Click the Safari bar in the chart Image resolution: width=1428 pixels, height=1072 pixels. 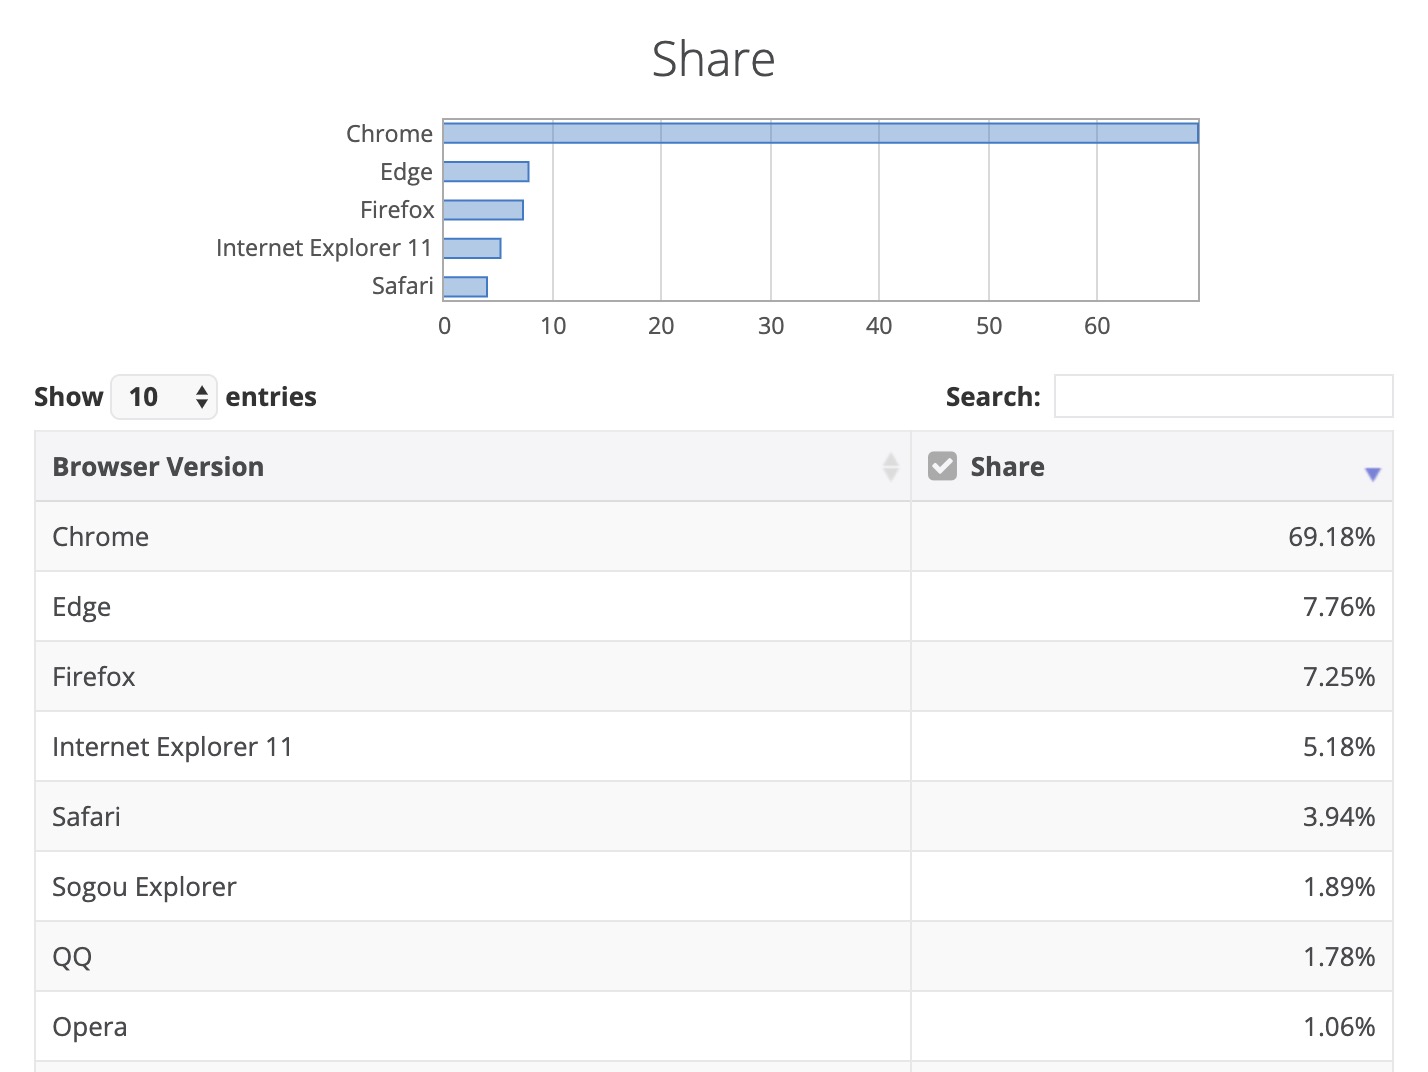[465, 287]
